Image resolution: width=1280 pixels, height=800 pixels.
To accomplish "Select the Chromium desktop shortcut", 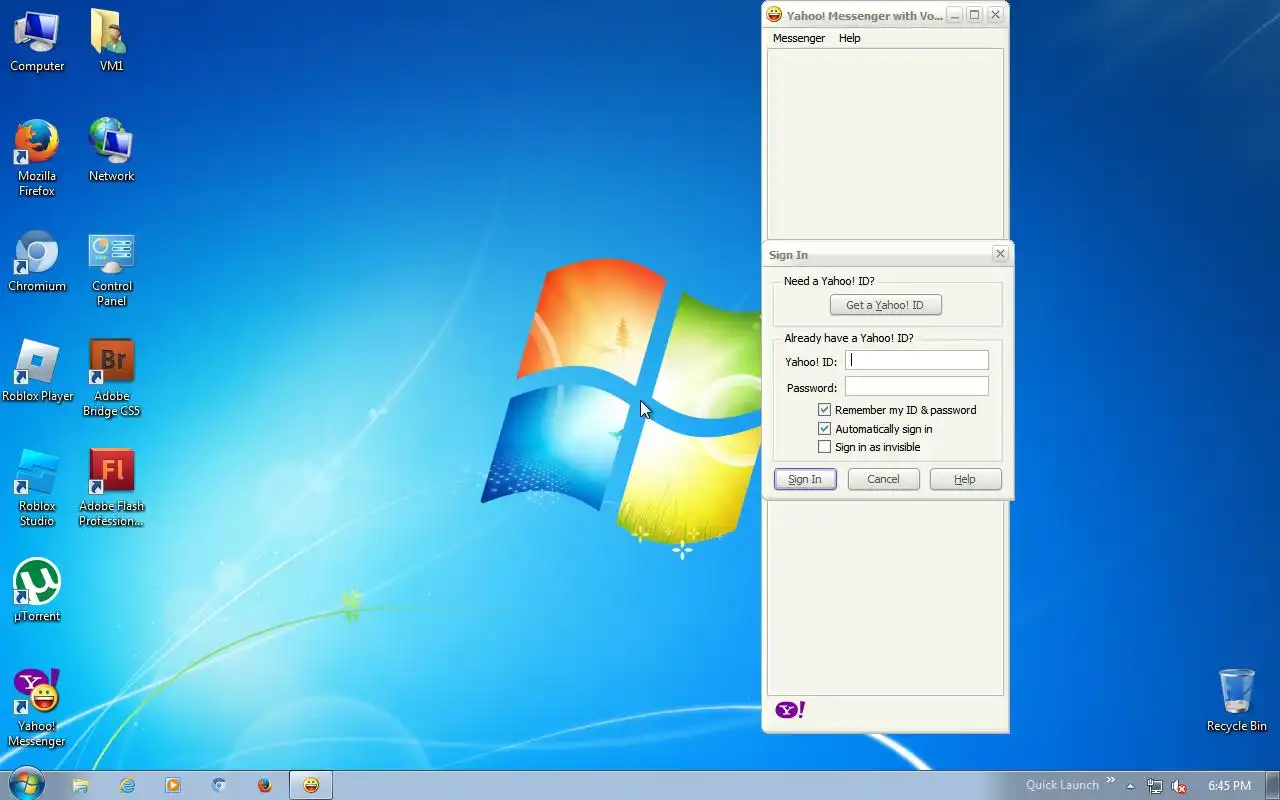I will [37, 261].
